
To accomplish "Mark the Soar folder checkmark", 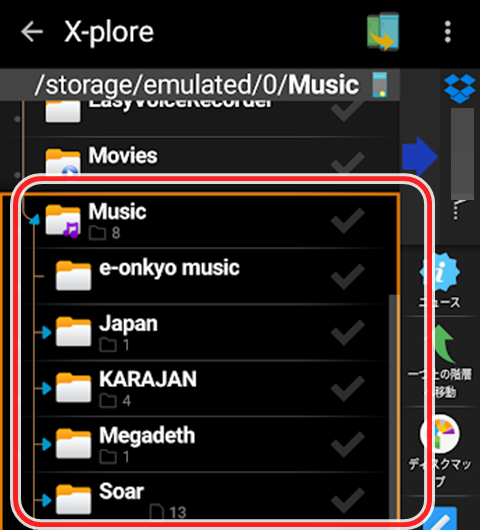I will [x=348, y=500].
